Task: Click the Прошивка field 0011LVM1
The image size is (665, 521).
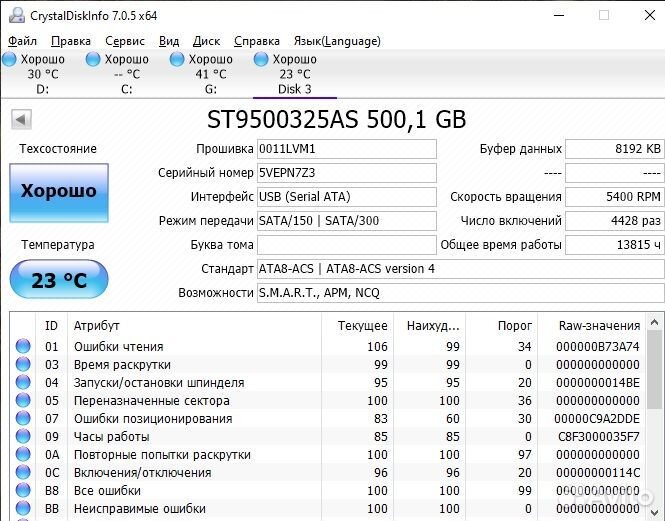Action: tap(346, 149)
